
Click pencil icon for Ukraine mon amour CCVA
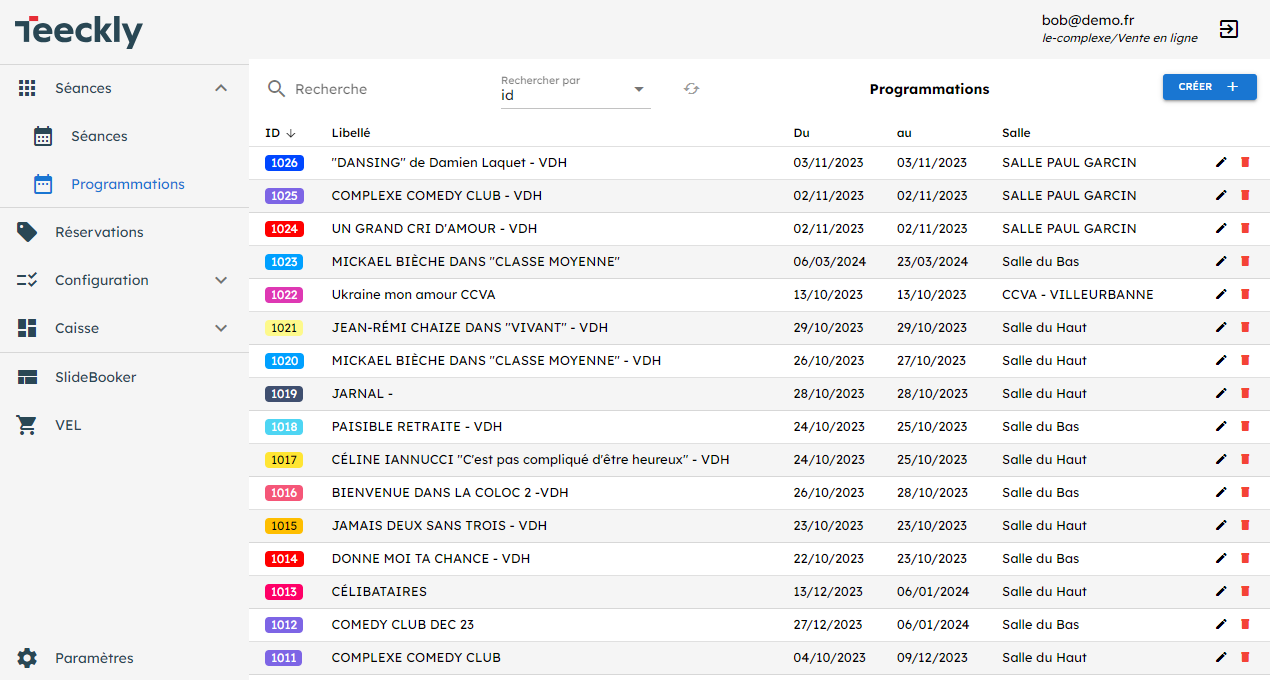1220,294
